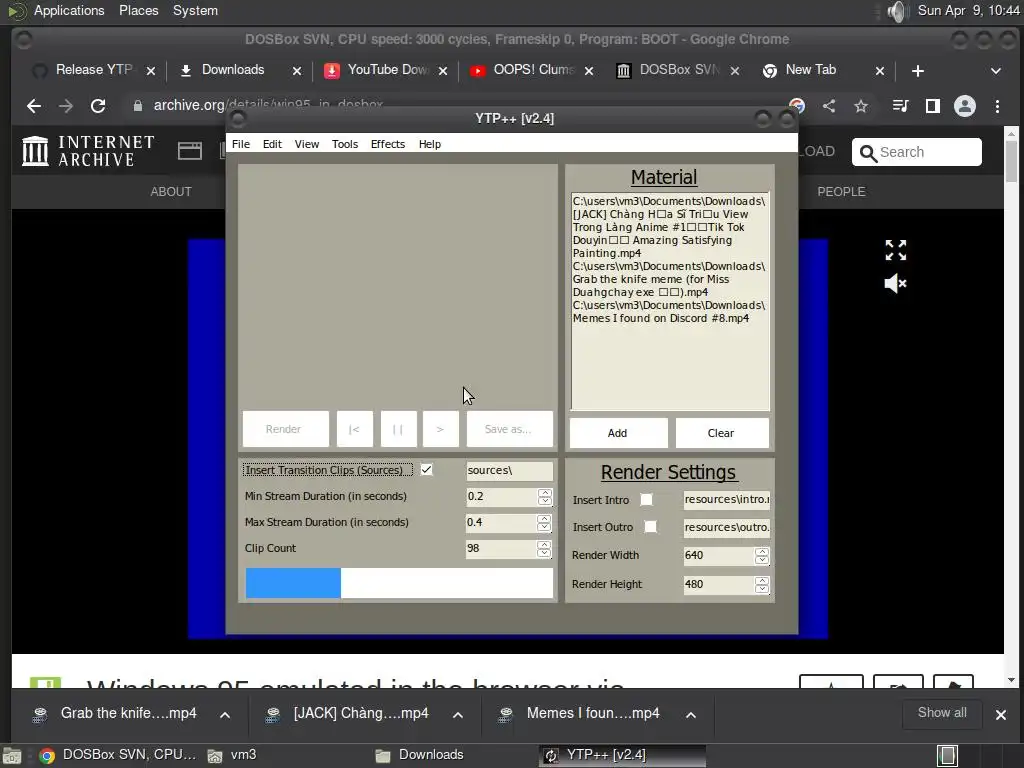Increase Max Stream Duration with up arrow
Viewport: 1024px width, 768px height.
click(545, 518)
